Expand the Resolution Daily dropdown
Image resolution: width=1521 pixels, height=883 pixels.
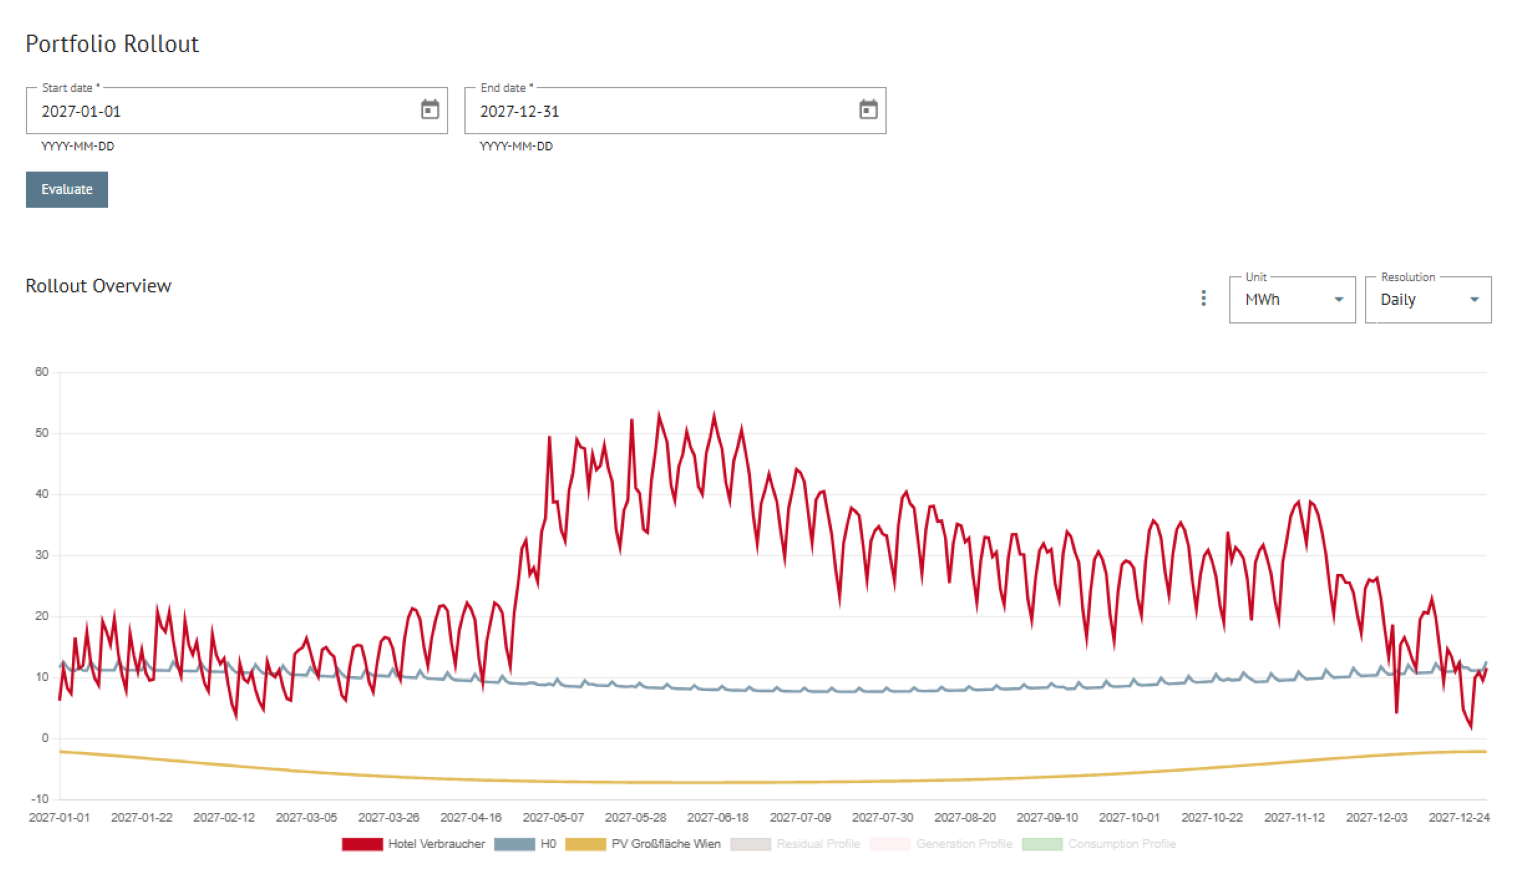[1427, 300]
